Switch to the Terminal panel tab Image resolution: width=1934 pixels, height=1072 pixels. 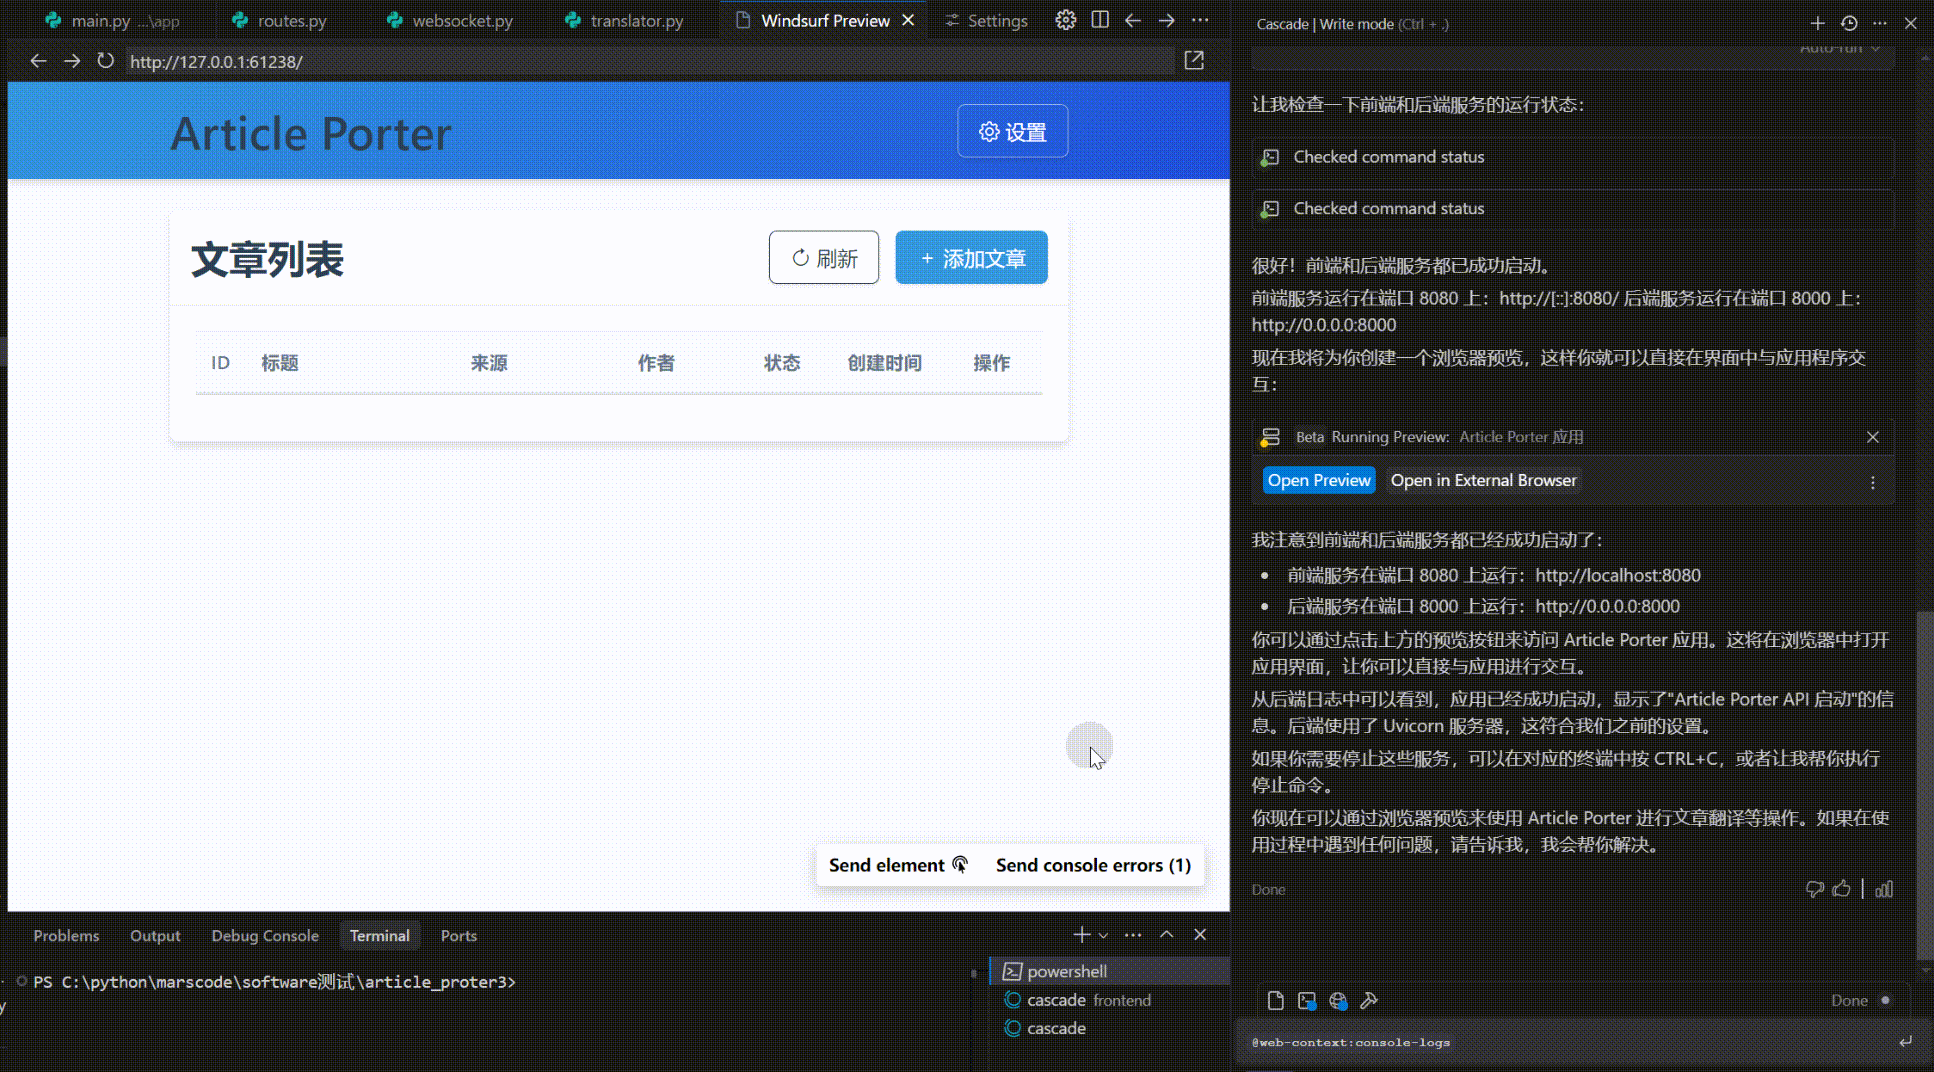click(x=380, y=935)
